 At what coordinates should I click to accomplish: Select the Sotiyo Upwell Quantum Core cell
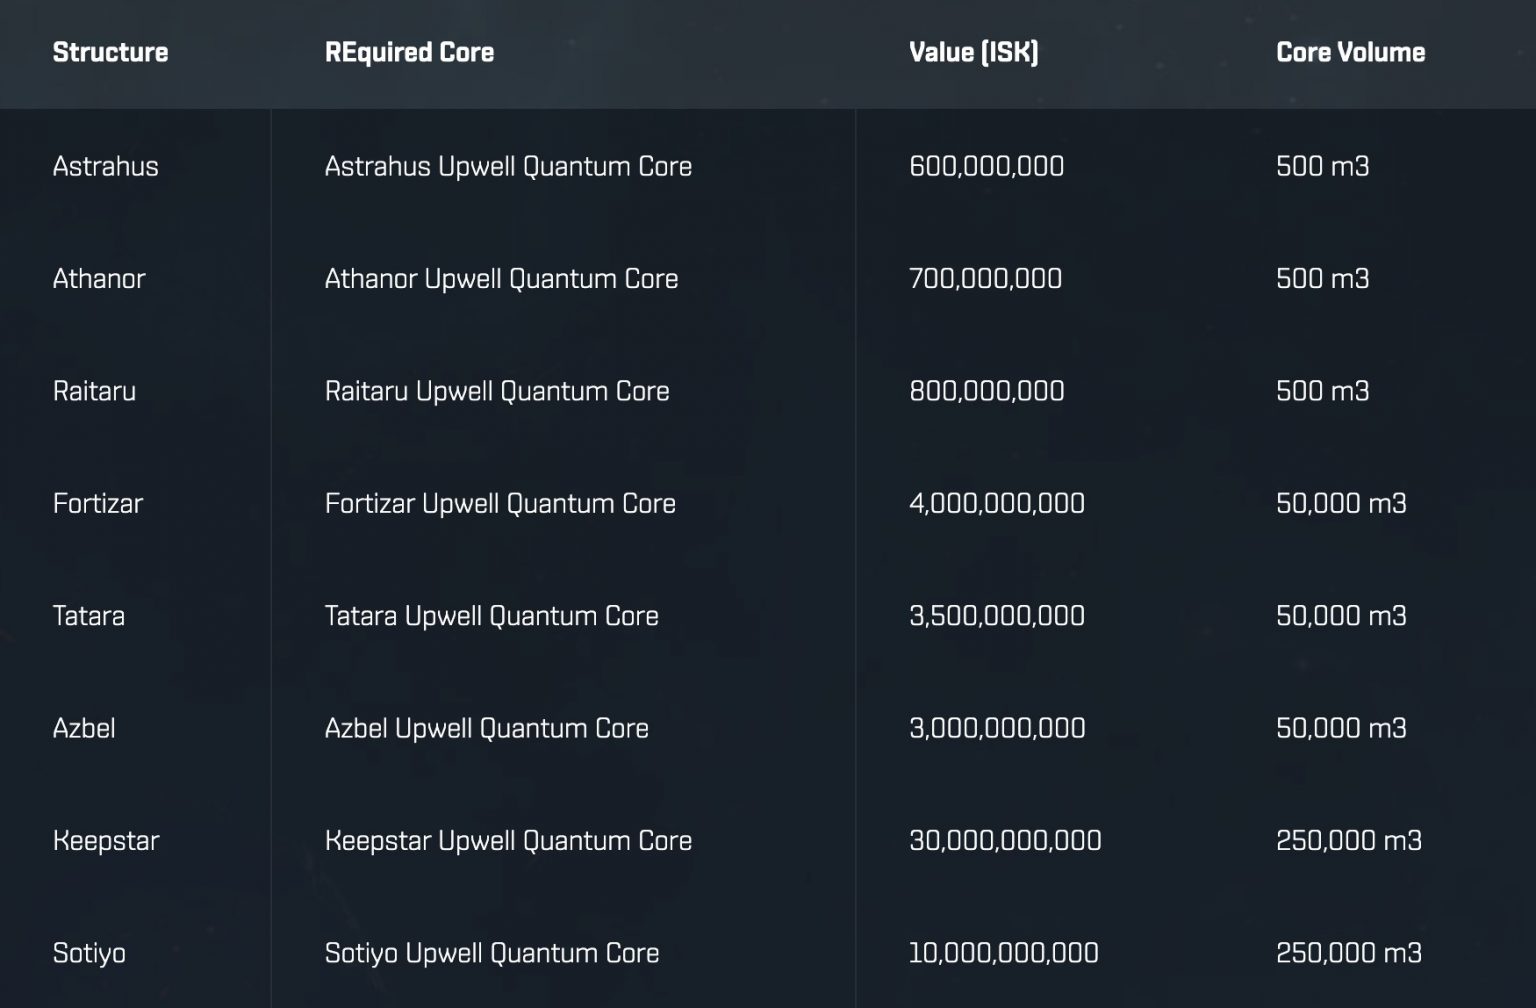[491, 953]
